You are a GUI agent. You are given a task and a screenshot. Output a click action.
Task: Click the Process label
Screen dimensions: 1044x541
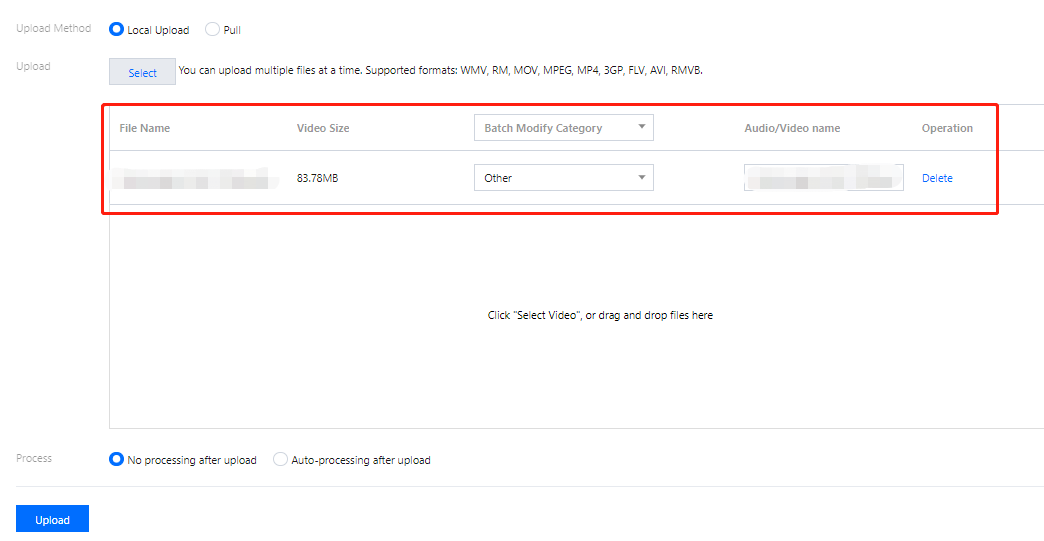pyautogui.click(x=34, y=458)
